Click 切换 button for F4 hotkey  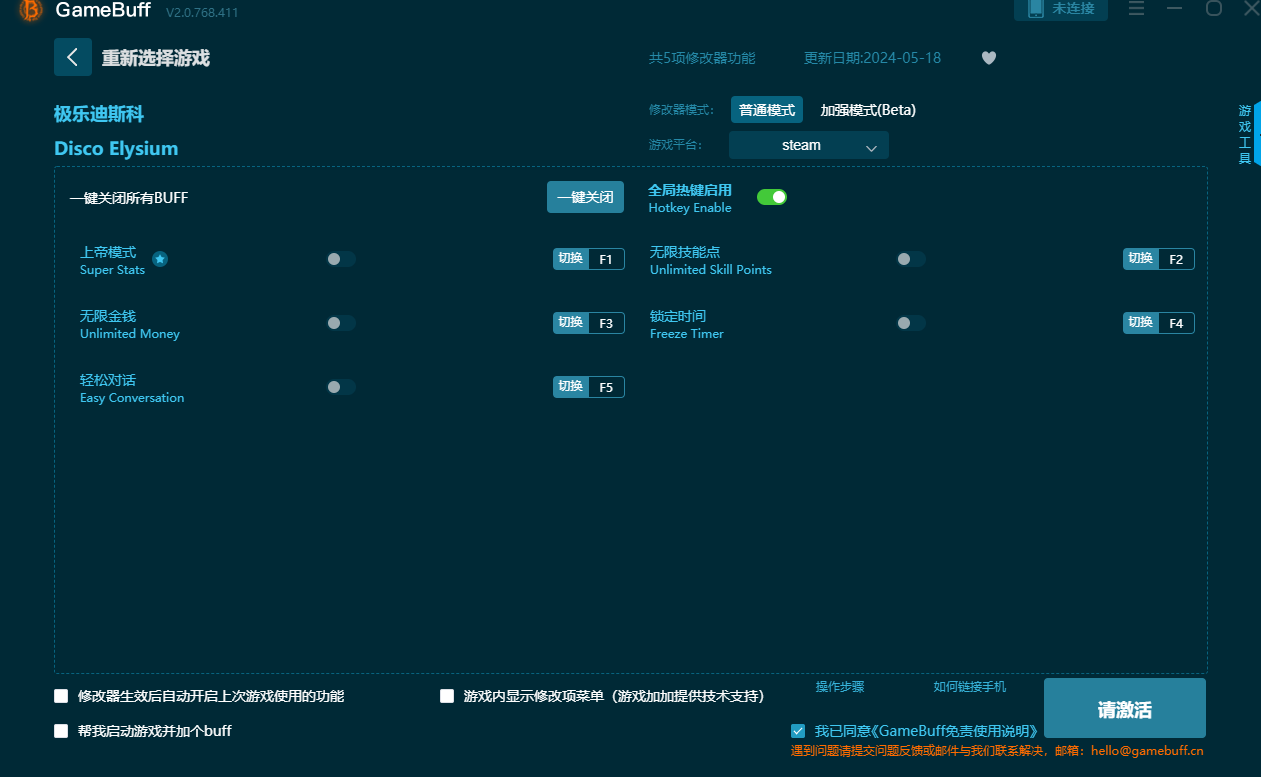tap(1141, 323)
